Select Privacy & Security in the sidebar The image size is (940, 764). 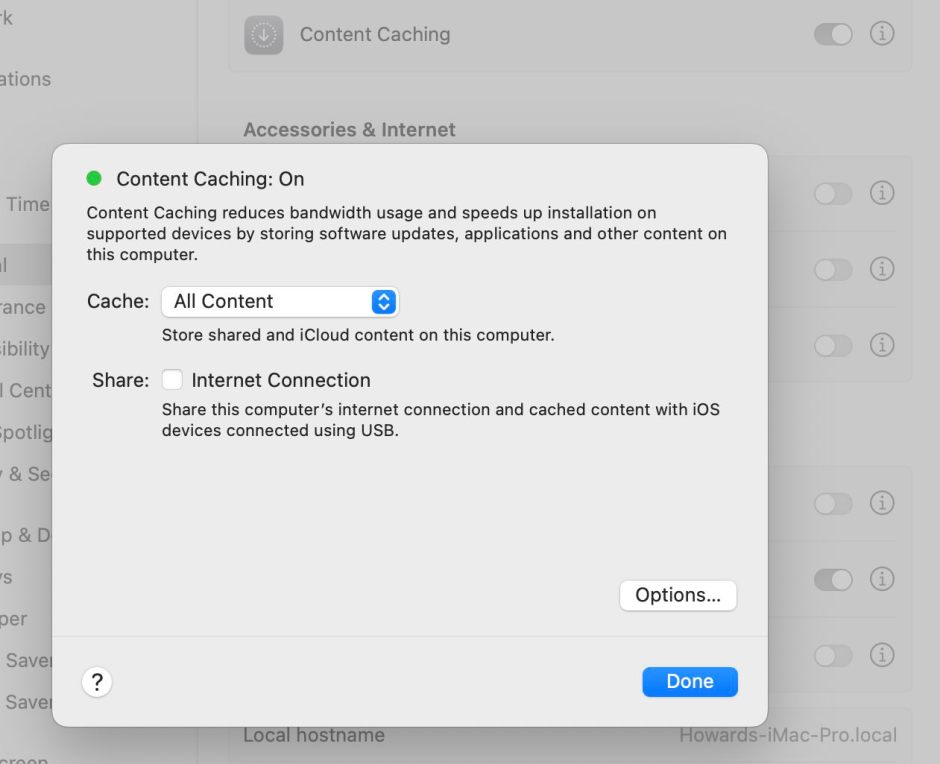pyautogui.click(x=25, y=473)
